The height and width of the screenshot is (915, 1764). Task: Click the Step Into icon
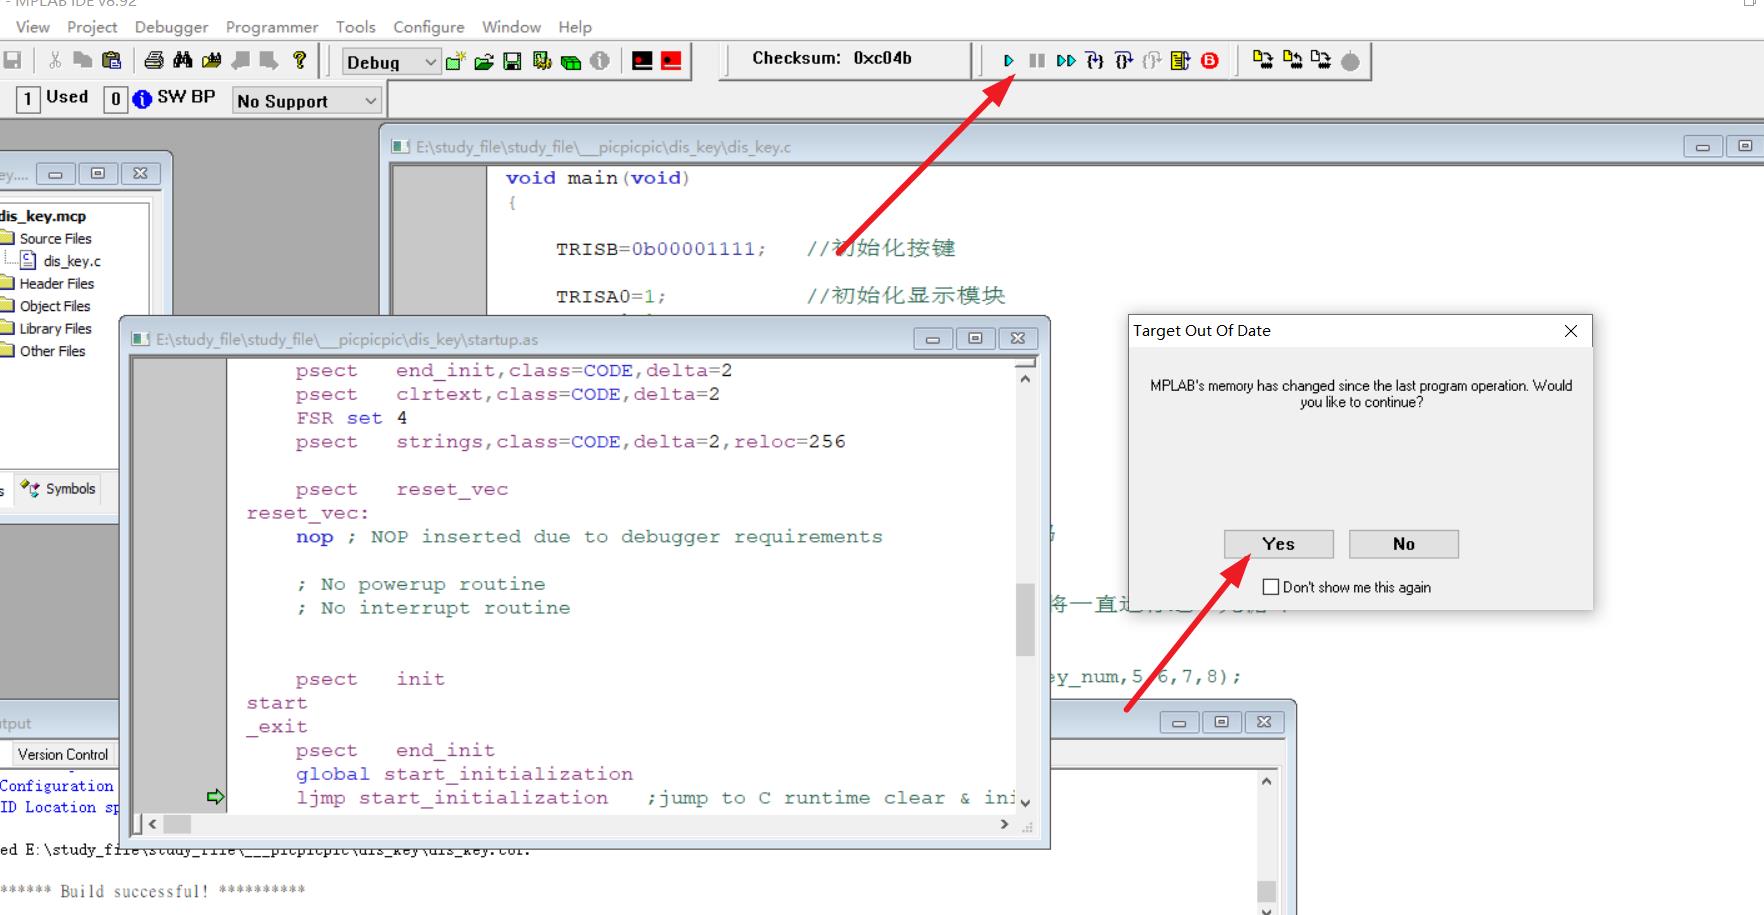pos(1095,61)
